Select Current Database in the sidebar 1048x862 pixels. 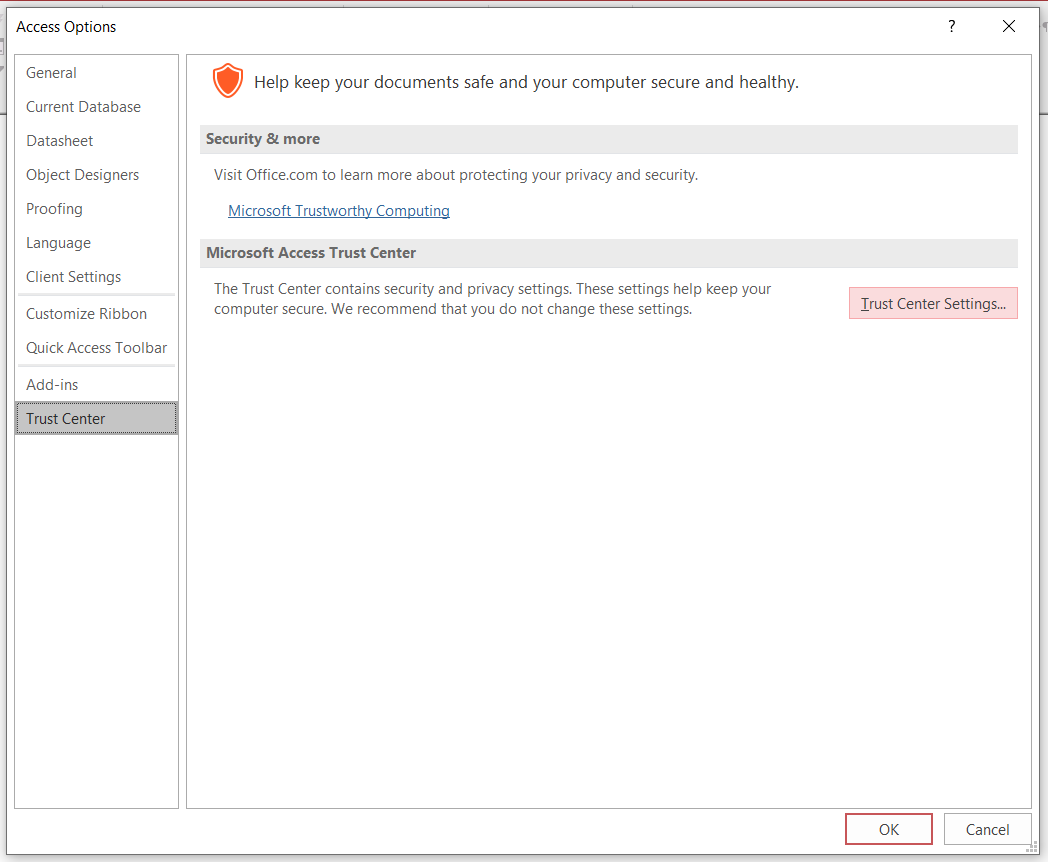(83, 107)
